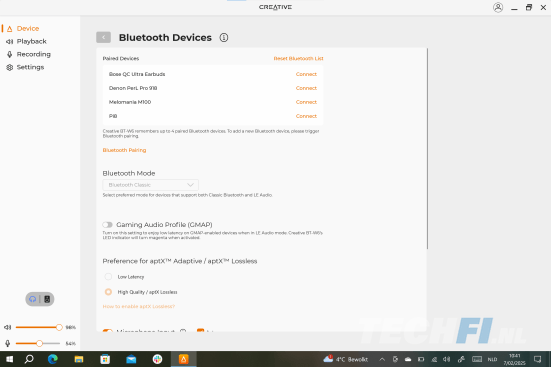Switch output to headphones mode icon
The height and width of the screenshot is (367, 551).
(x=33, y=299)
